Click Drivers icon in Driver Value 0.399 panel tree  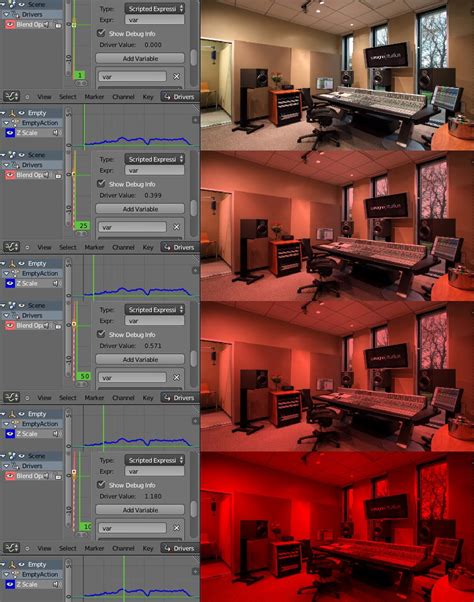point(16,165)
